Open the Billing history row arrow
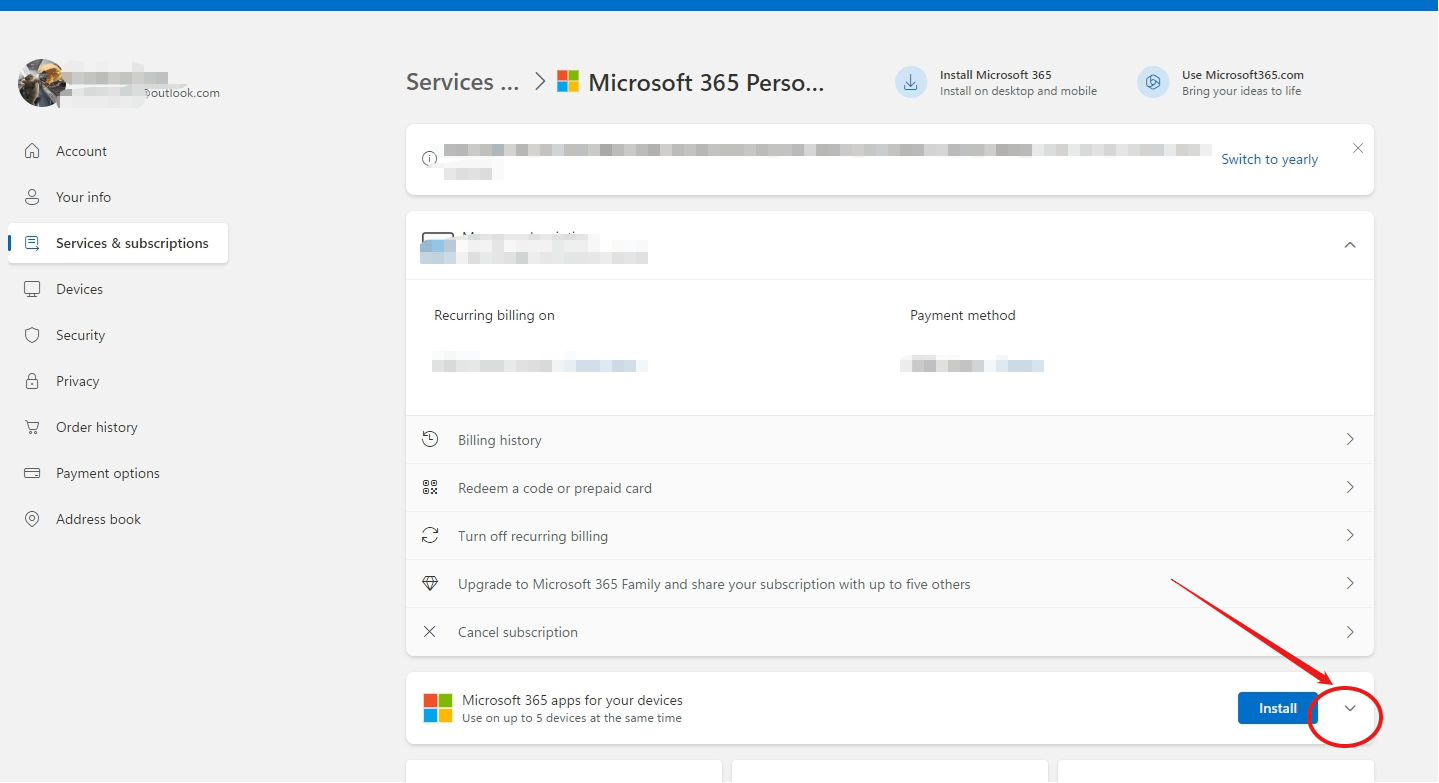1439x783 pixels. (x=1350, y=439)
